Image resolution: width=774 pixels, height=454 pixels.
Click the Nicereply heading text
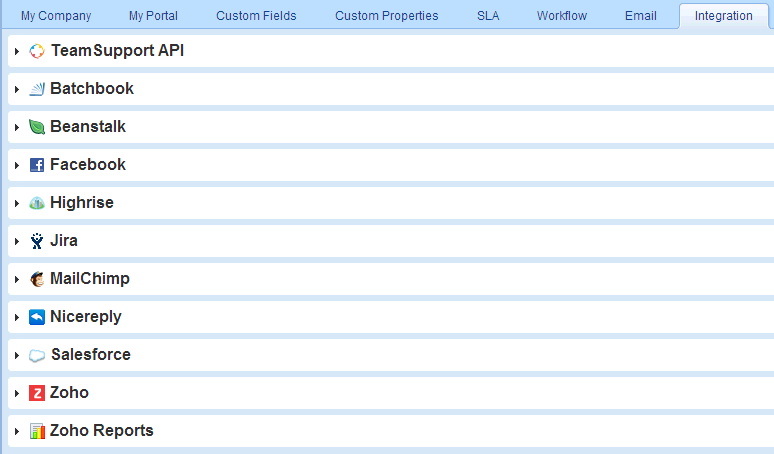tap(86, 317)
